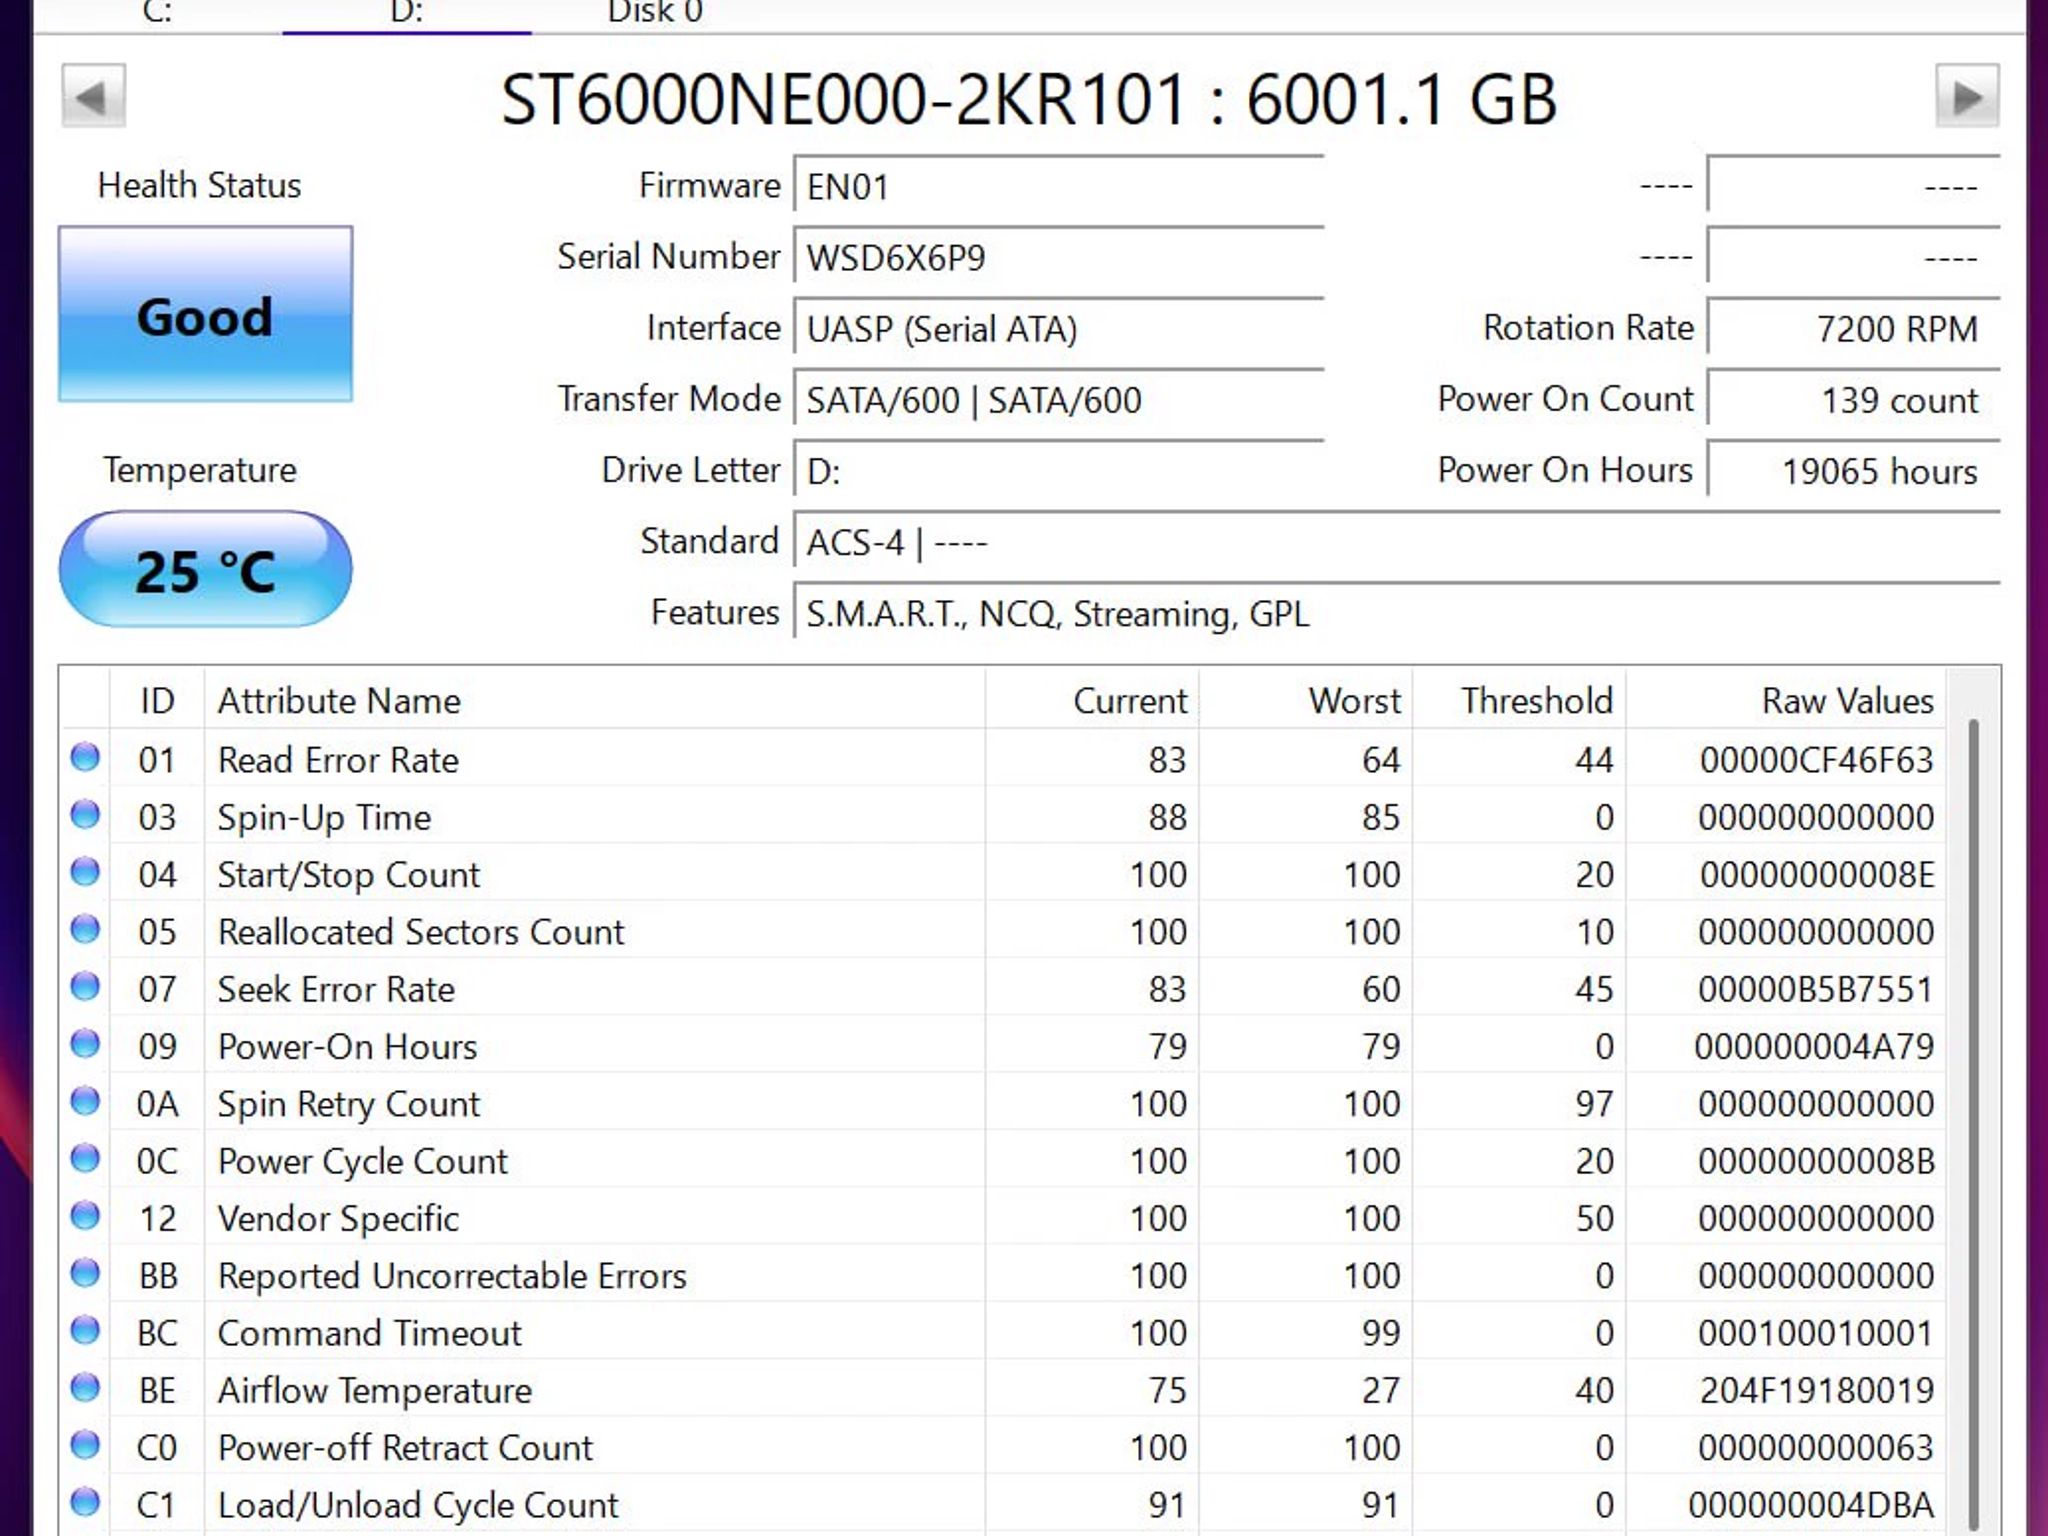Click the status dot for Power-off Retract Count
Image resolution: width=2048 pixels, height=1536 pixels.
point(85,1444)
